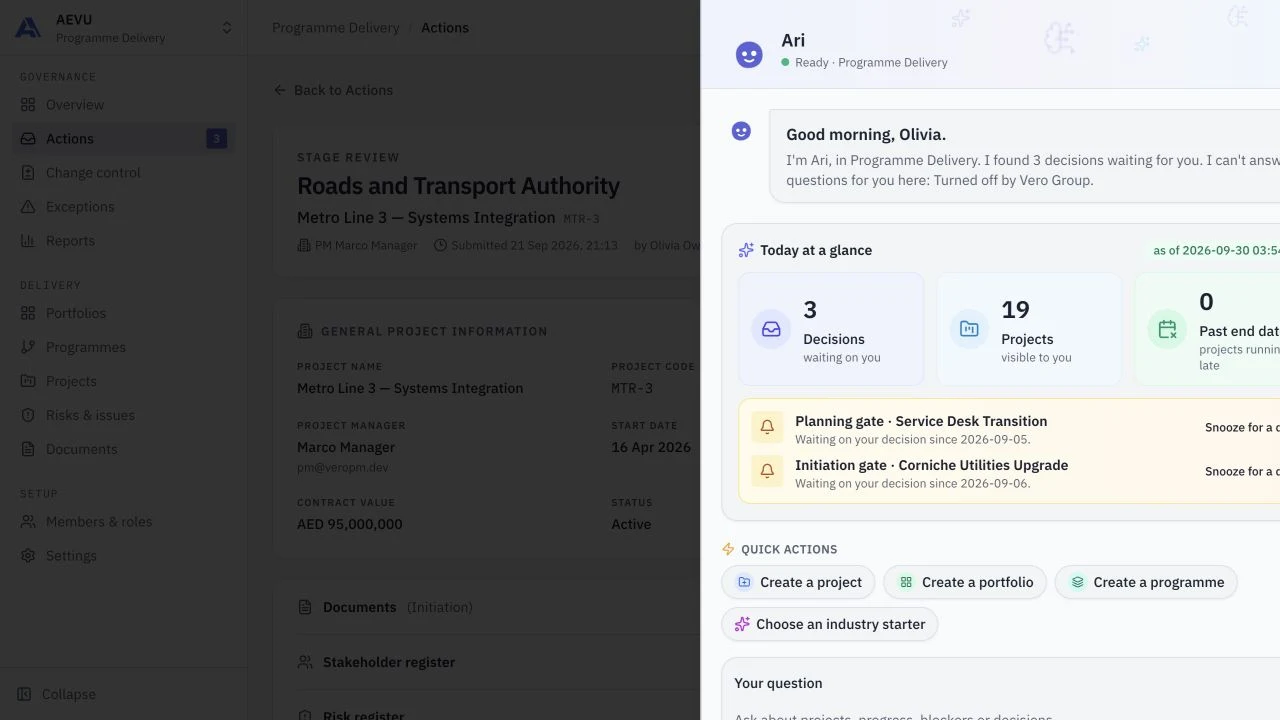Go to Change control in sidebar
1280x720 pixels.
[124, 173]
